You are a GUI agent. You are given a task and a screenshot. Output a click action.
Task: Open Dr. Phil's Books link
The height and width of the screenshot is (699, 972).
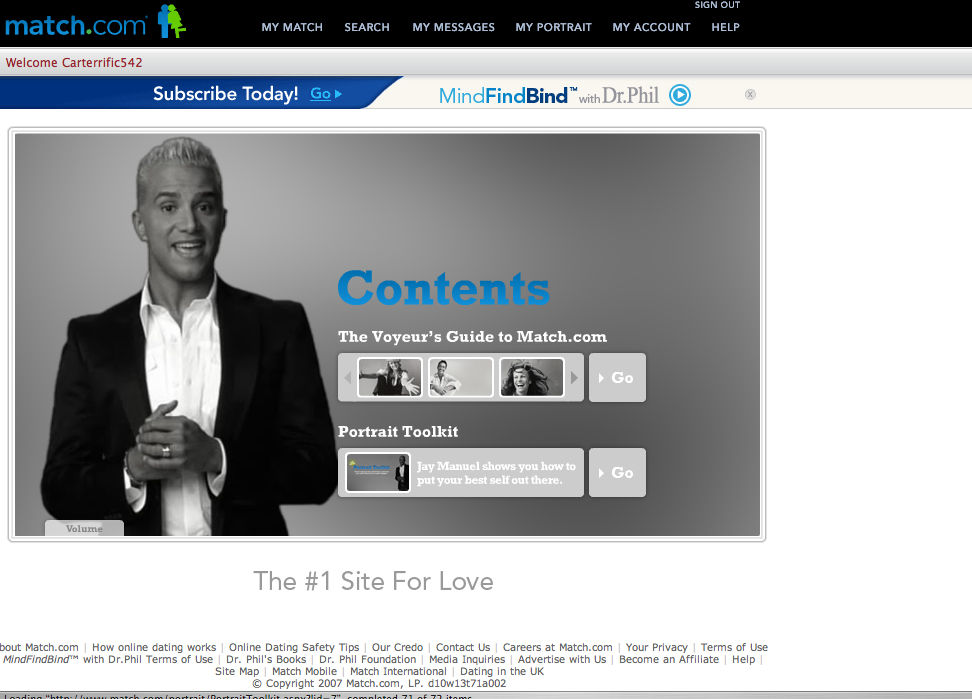pyautogui.click(x=266, y=659)
